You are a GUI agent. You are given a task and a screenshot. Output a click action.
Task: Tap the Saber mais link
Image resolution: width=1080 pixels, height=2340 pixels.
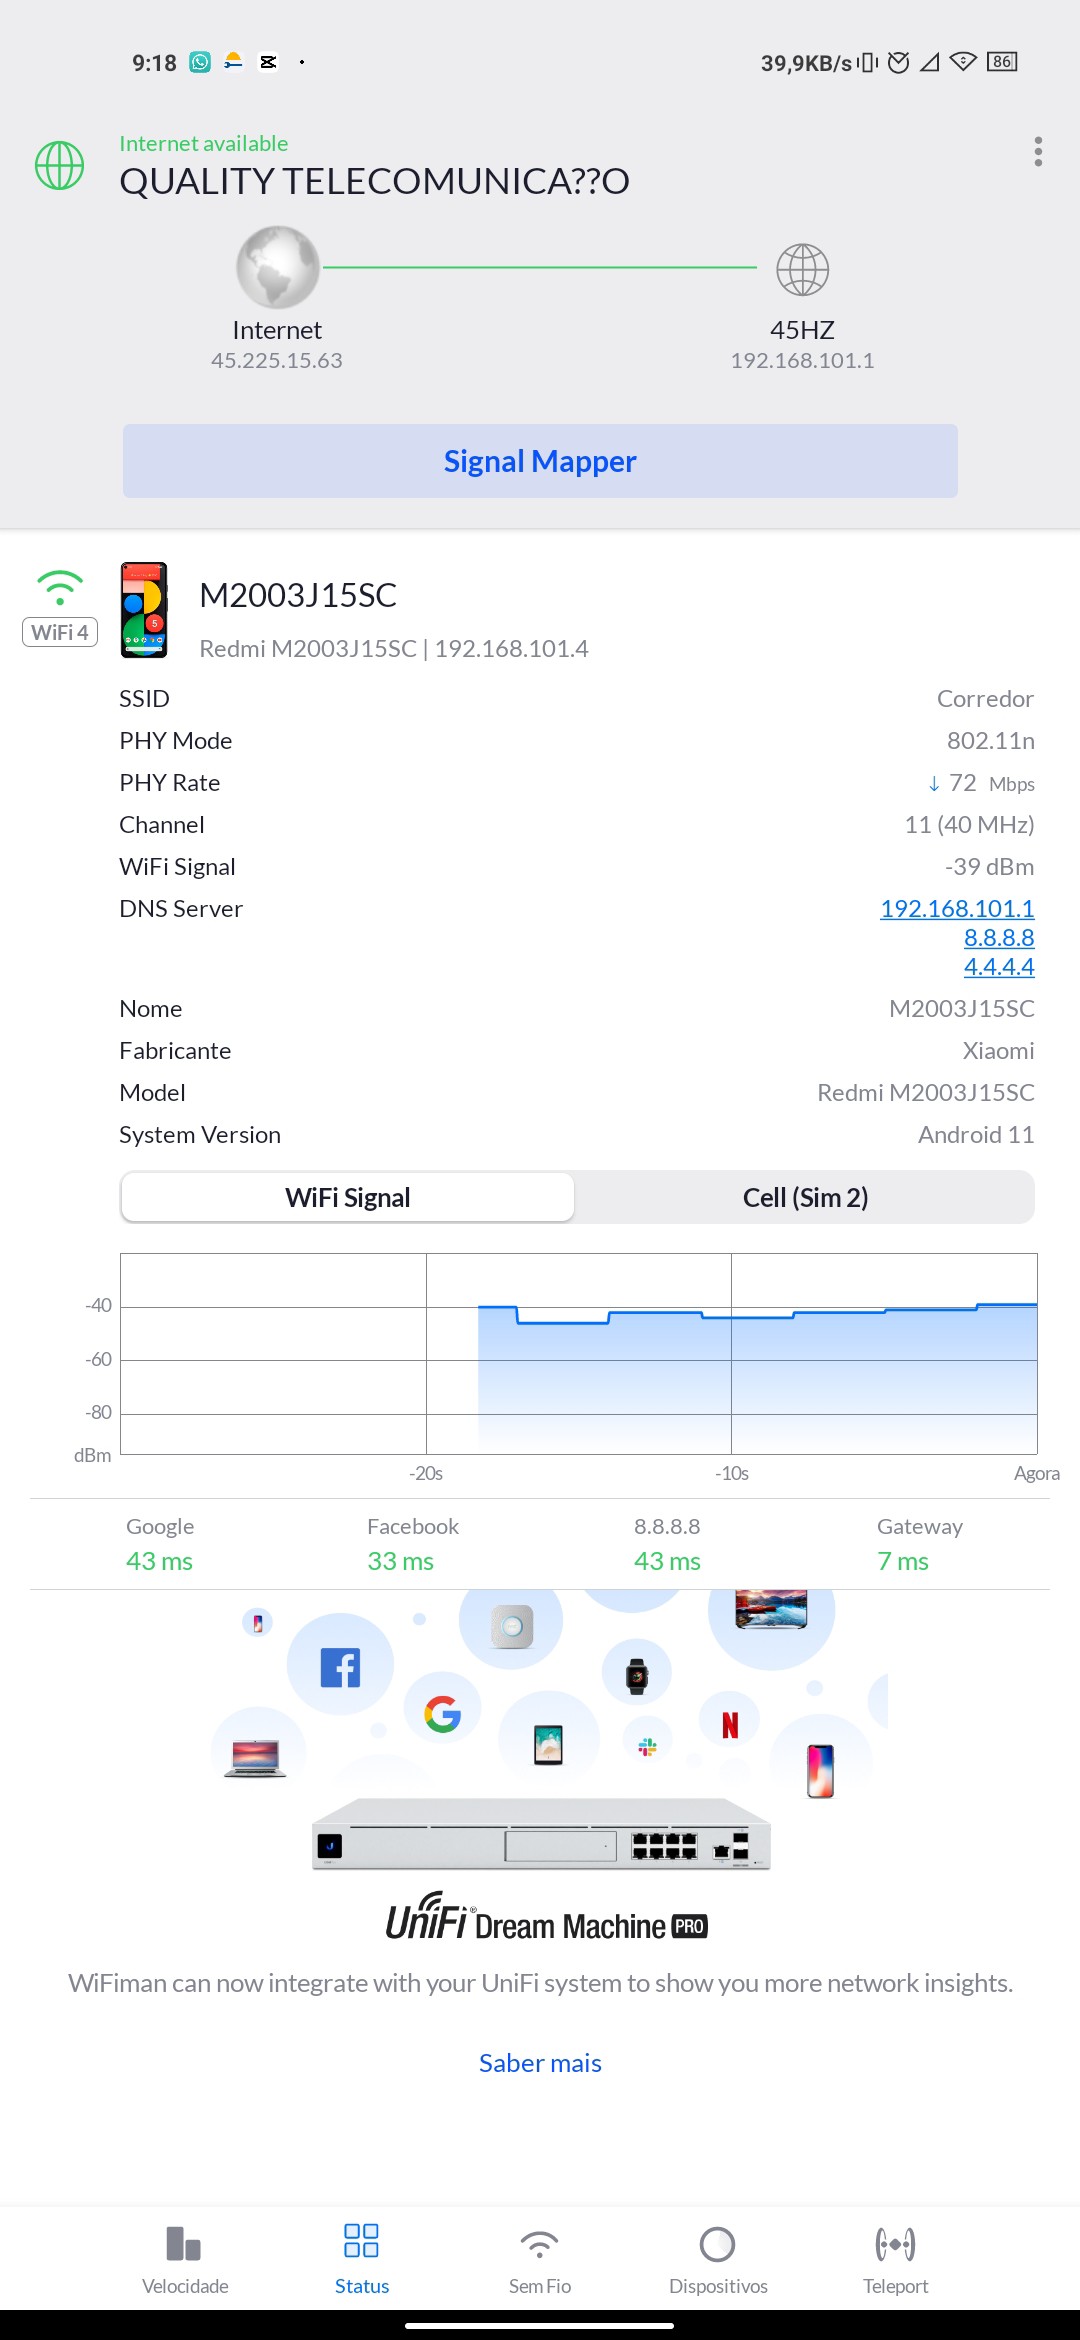coord(540,2063)
